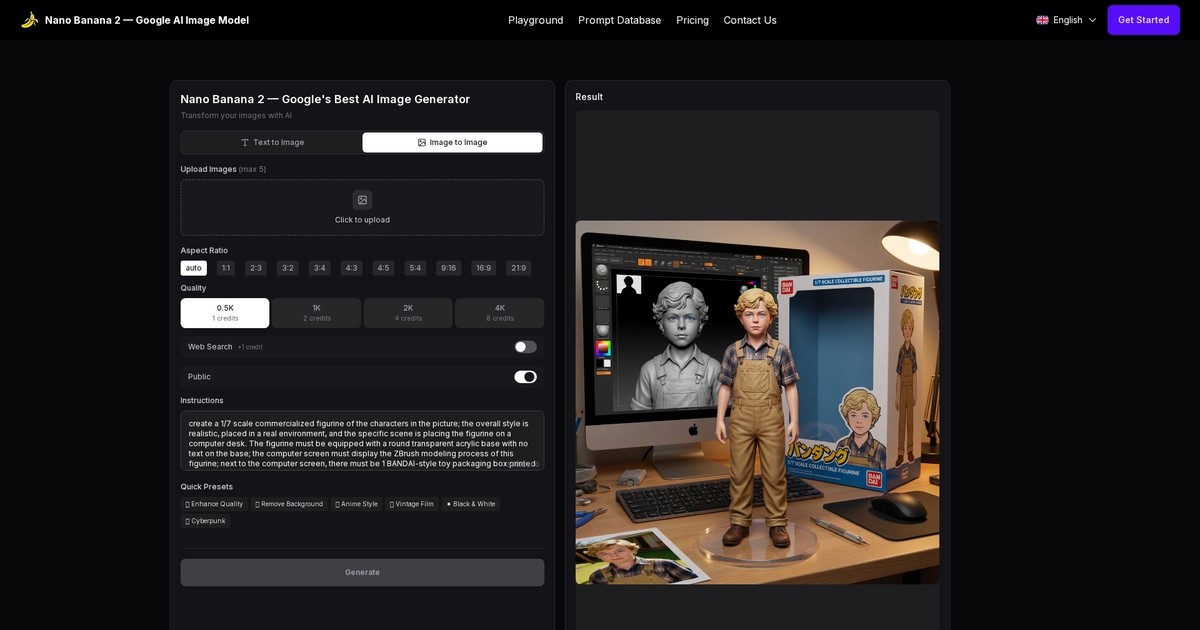1200x630 pixels.
Task: Click the Nano Banana logo icon
Action: coord(28,19)
